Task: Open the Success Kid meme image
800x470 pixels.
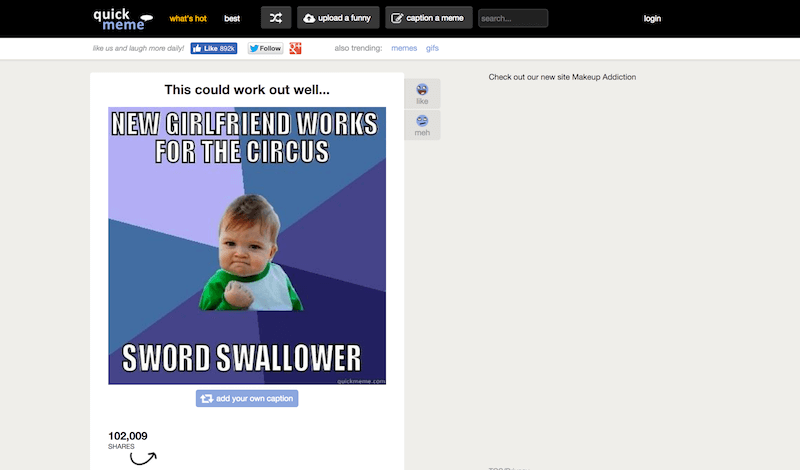Action: (x=247, y=245)
